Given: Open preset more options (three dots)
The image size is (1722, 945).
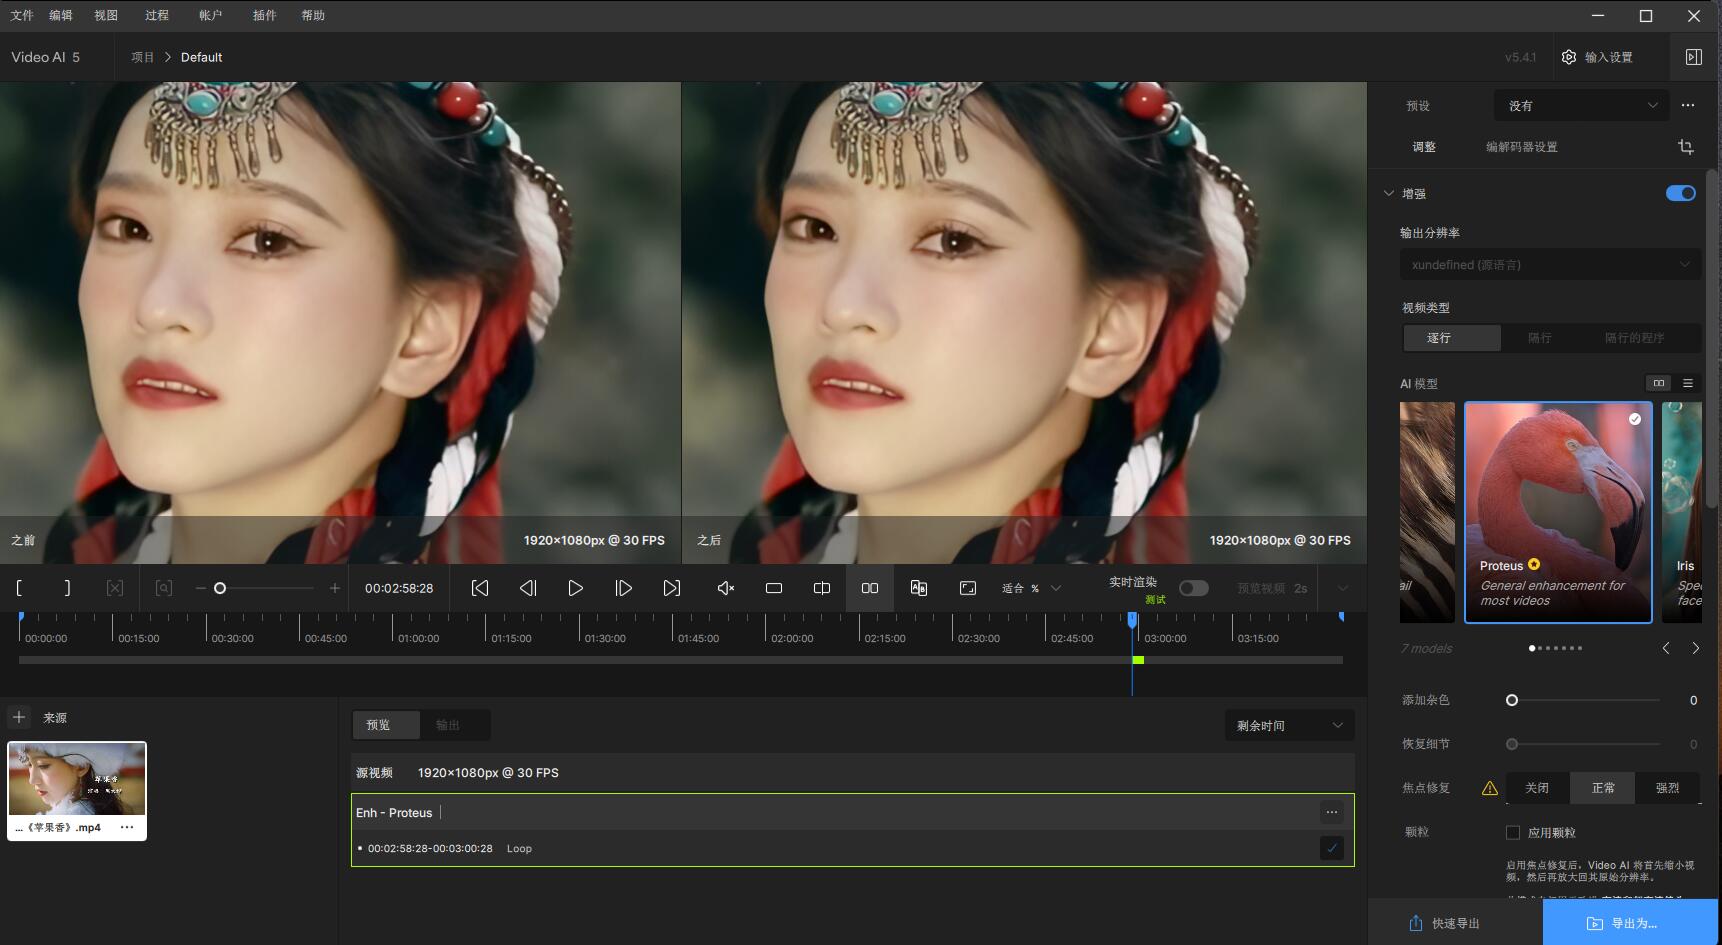Looking at the screenshot, I should pos(1688,105).
